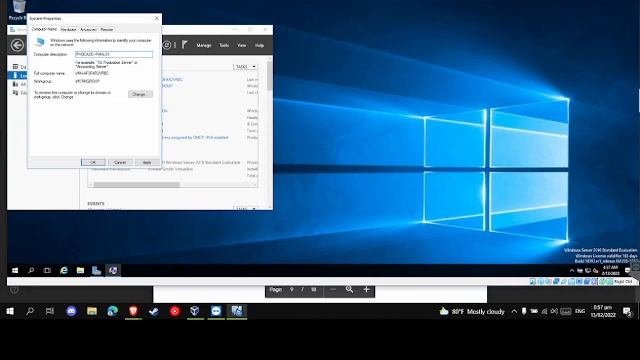
Task: Click the Server Manager refresh icon
Action: tap(167, 45)
